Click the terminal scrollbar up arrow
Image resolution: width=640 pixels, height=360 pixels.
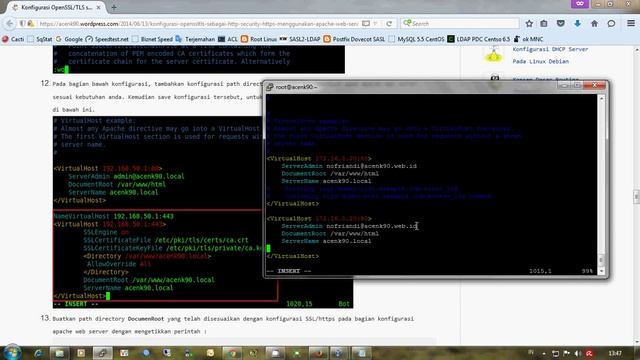[x=601, y=98]
